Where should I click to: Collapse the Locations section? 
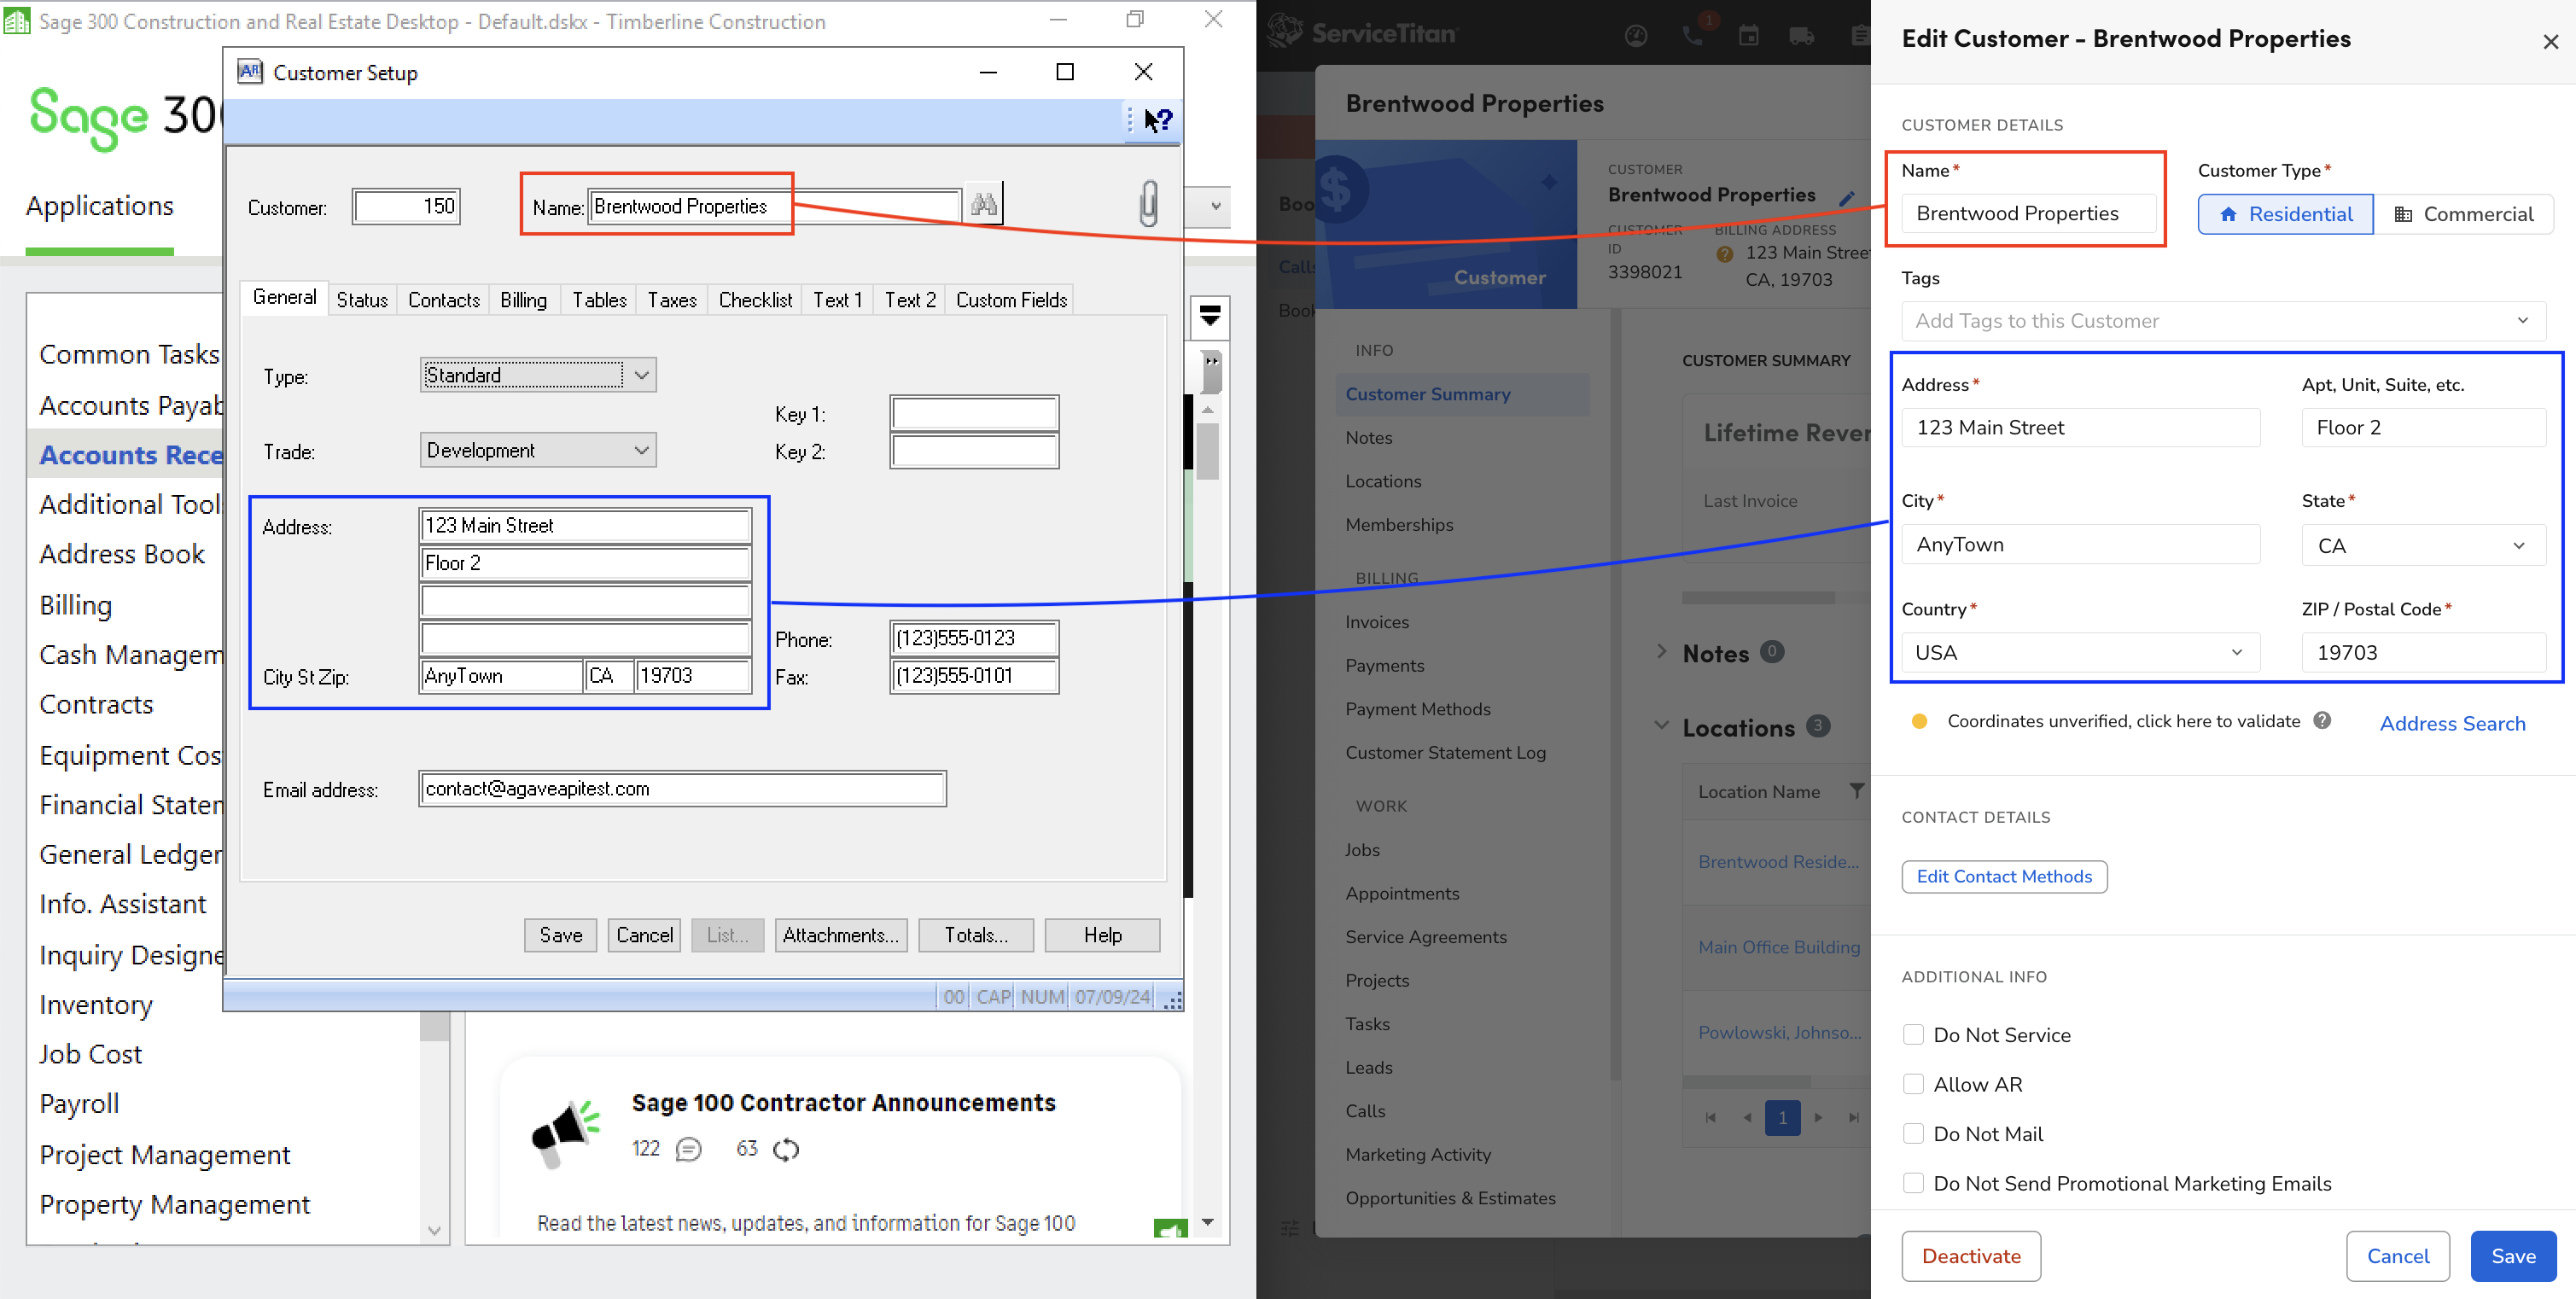[1661, 725]
